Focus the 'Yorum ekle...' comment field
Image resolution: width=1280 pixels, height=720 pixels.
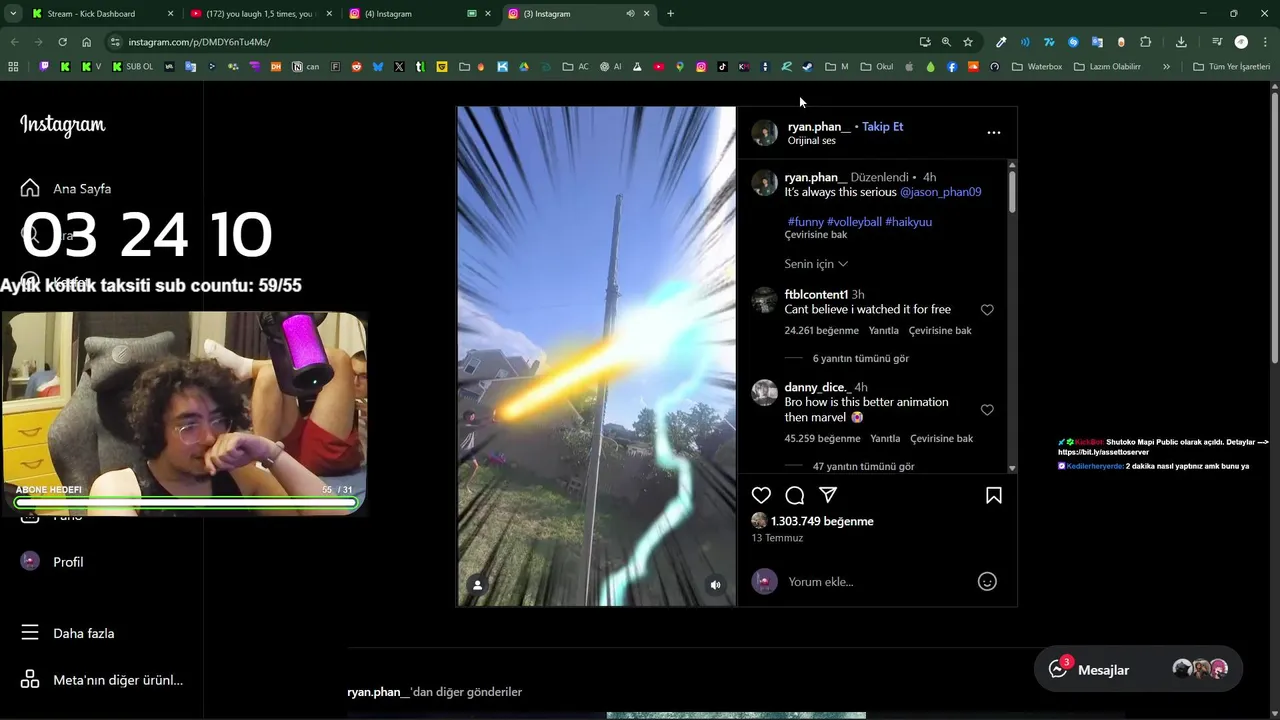[878, 582]
